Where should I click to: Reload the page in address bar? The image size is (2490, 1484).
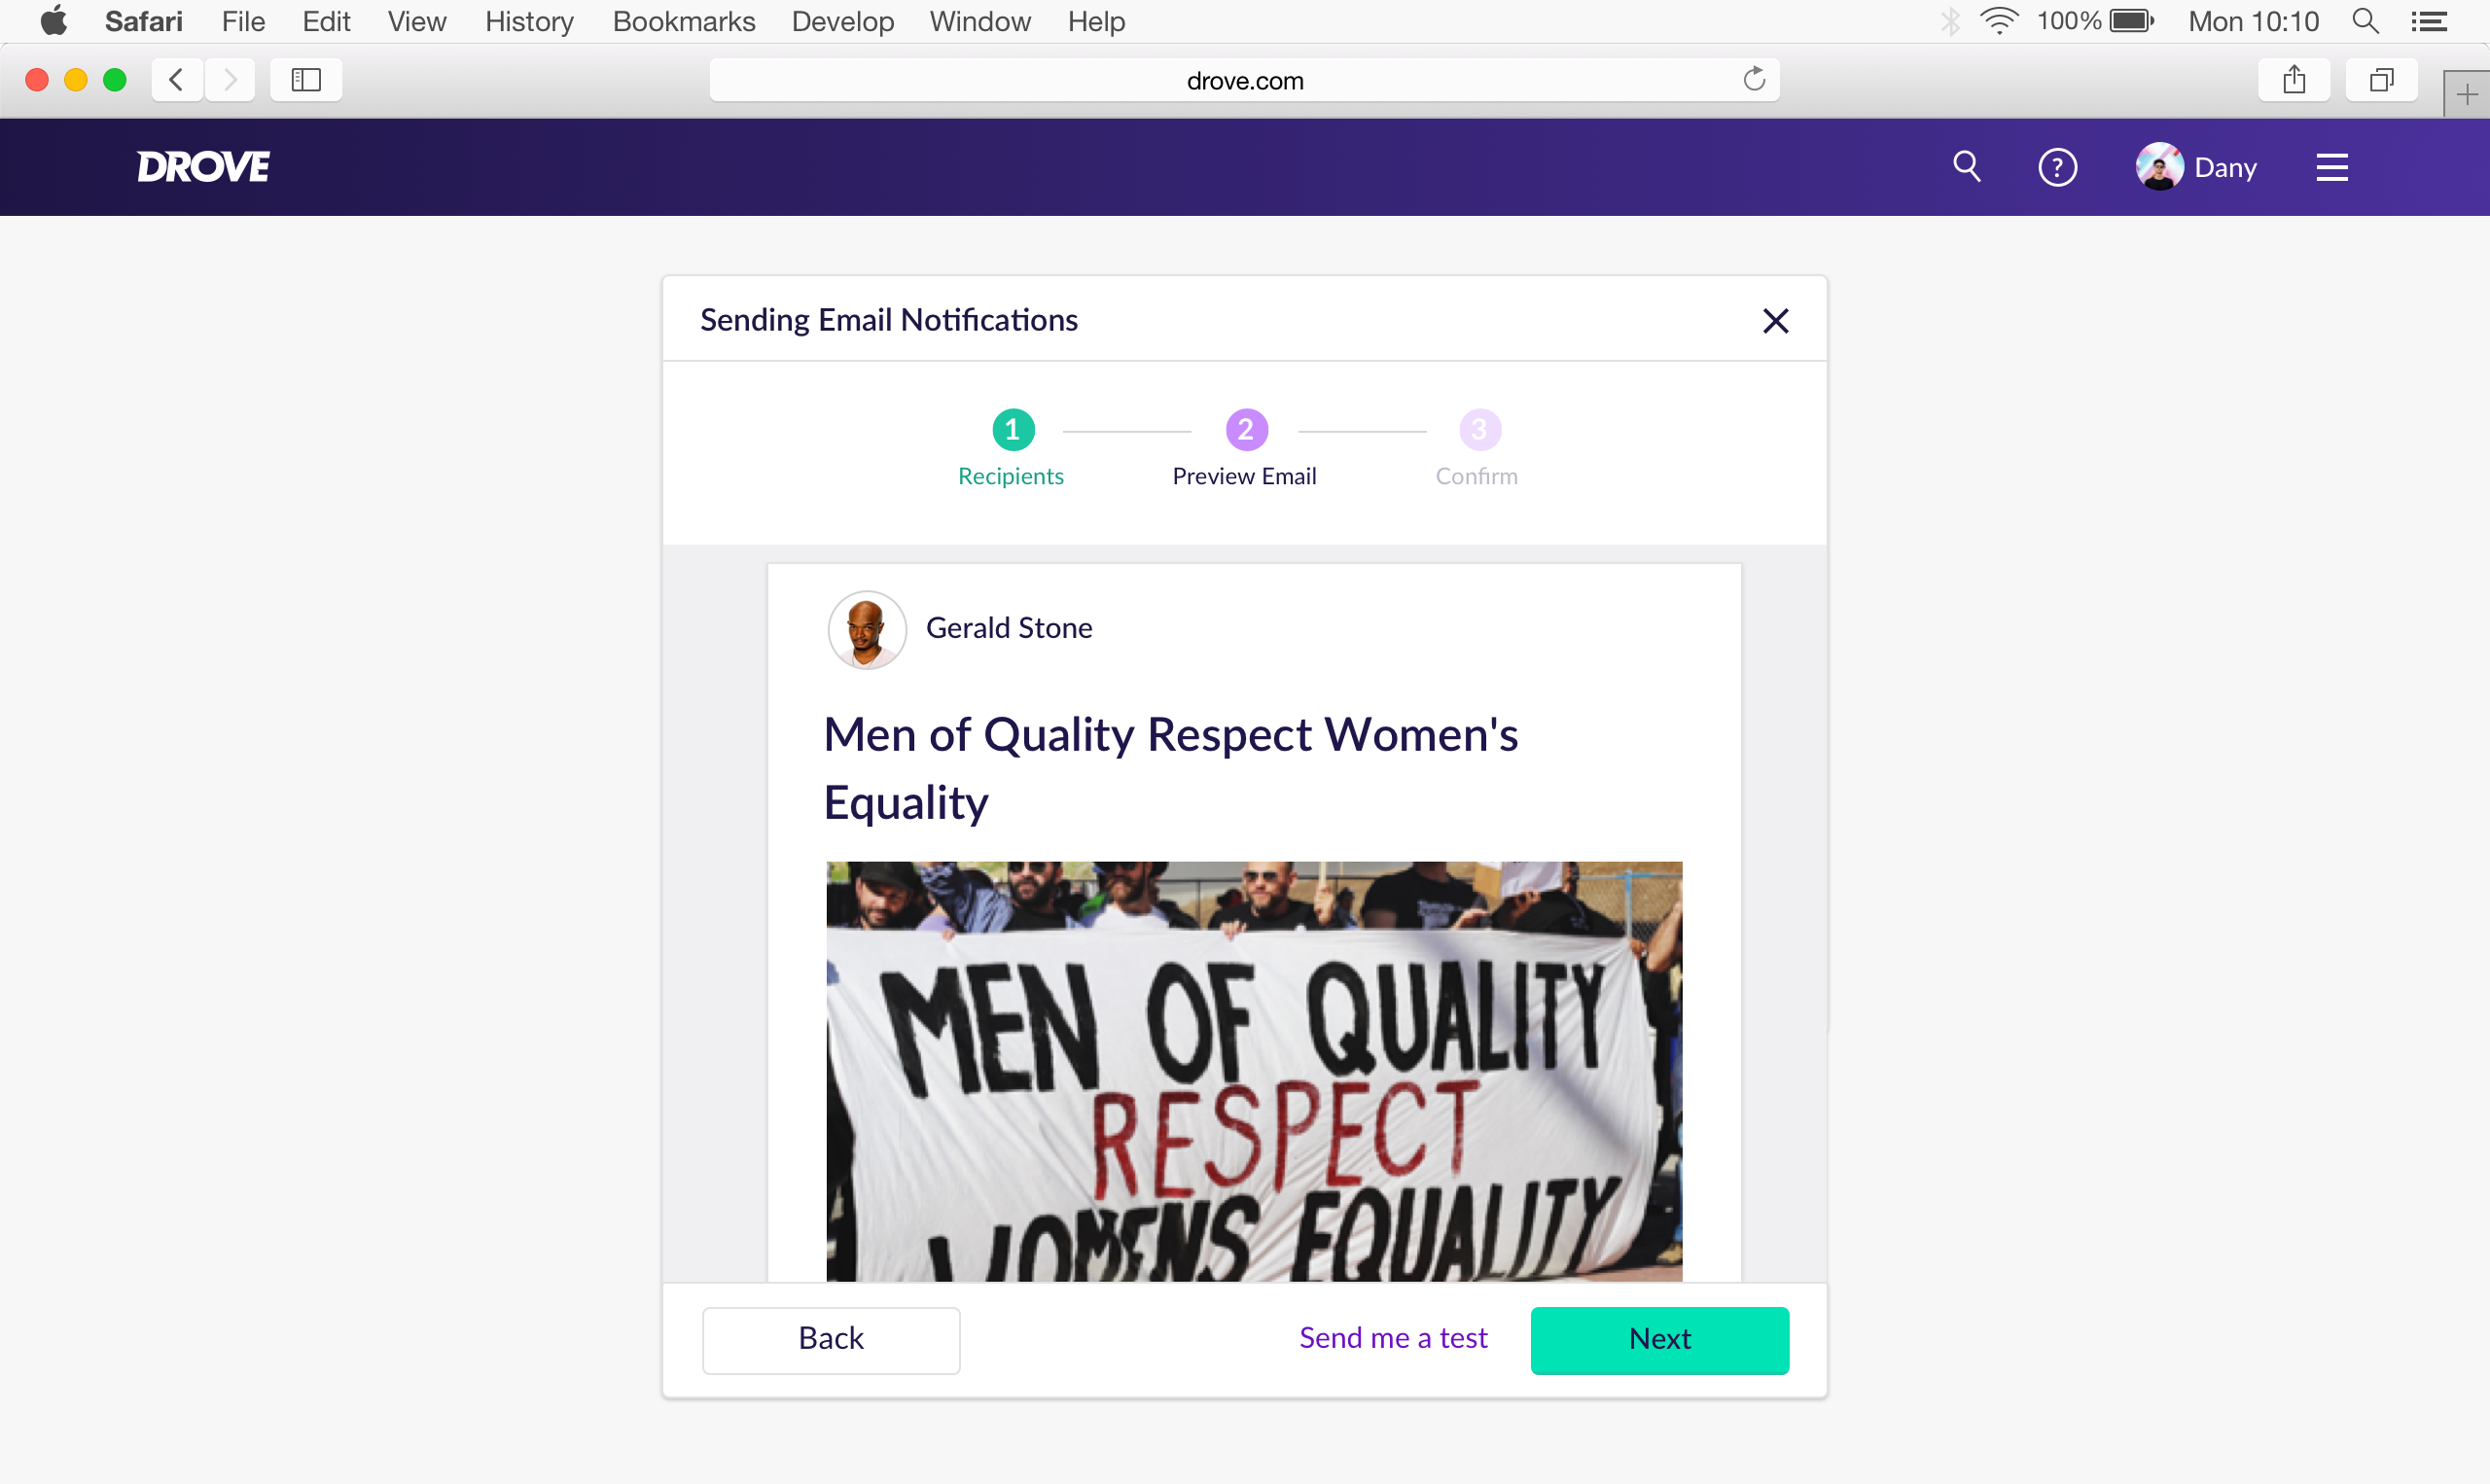1754,79
